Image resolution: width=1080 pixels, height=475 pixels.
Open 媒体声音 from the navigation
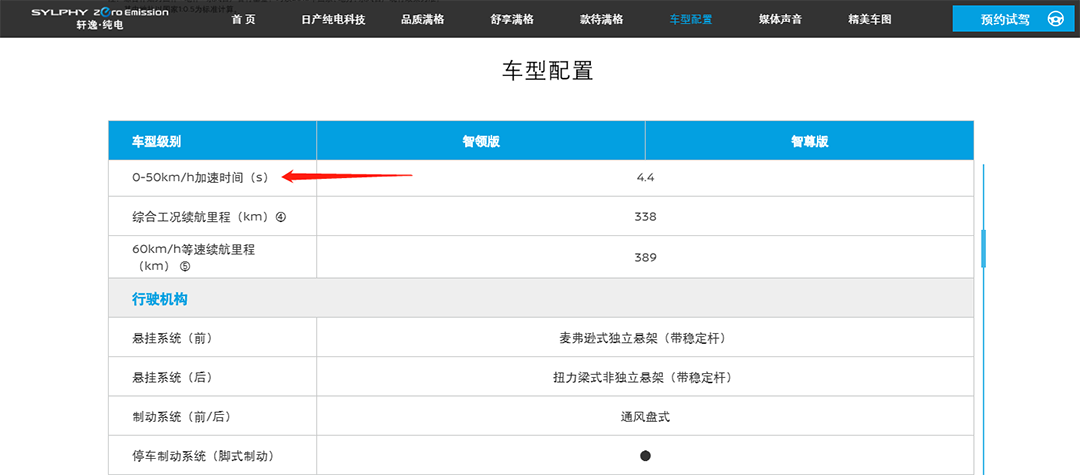(x=780, y=19)
